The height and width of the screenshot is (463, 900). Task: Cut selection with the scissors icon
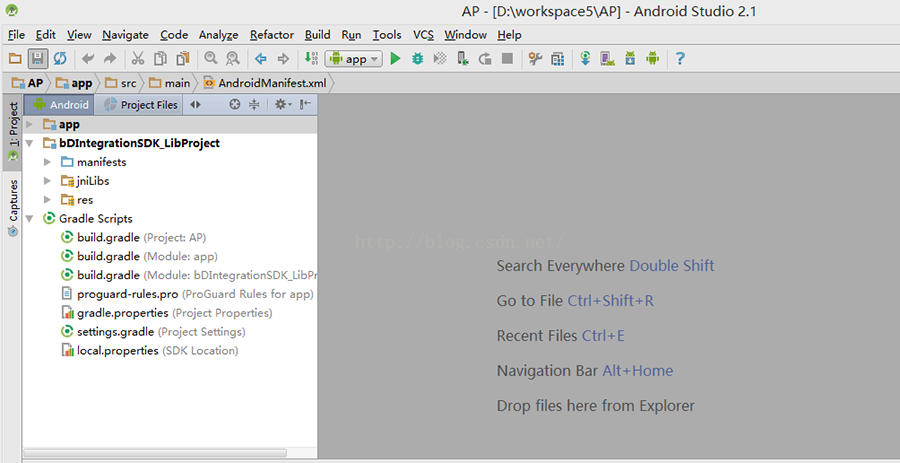pyautogui.click(x=138, y=59)
